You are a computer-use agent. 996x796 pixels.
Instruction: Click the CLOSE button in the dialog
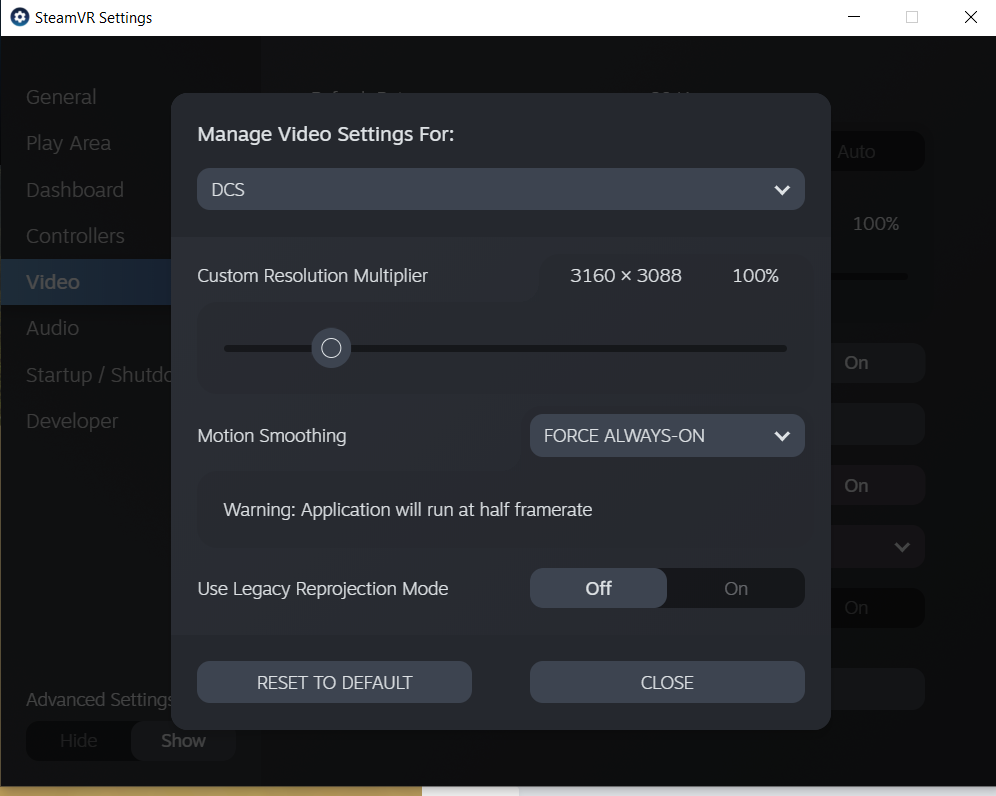667,682
